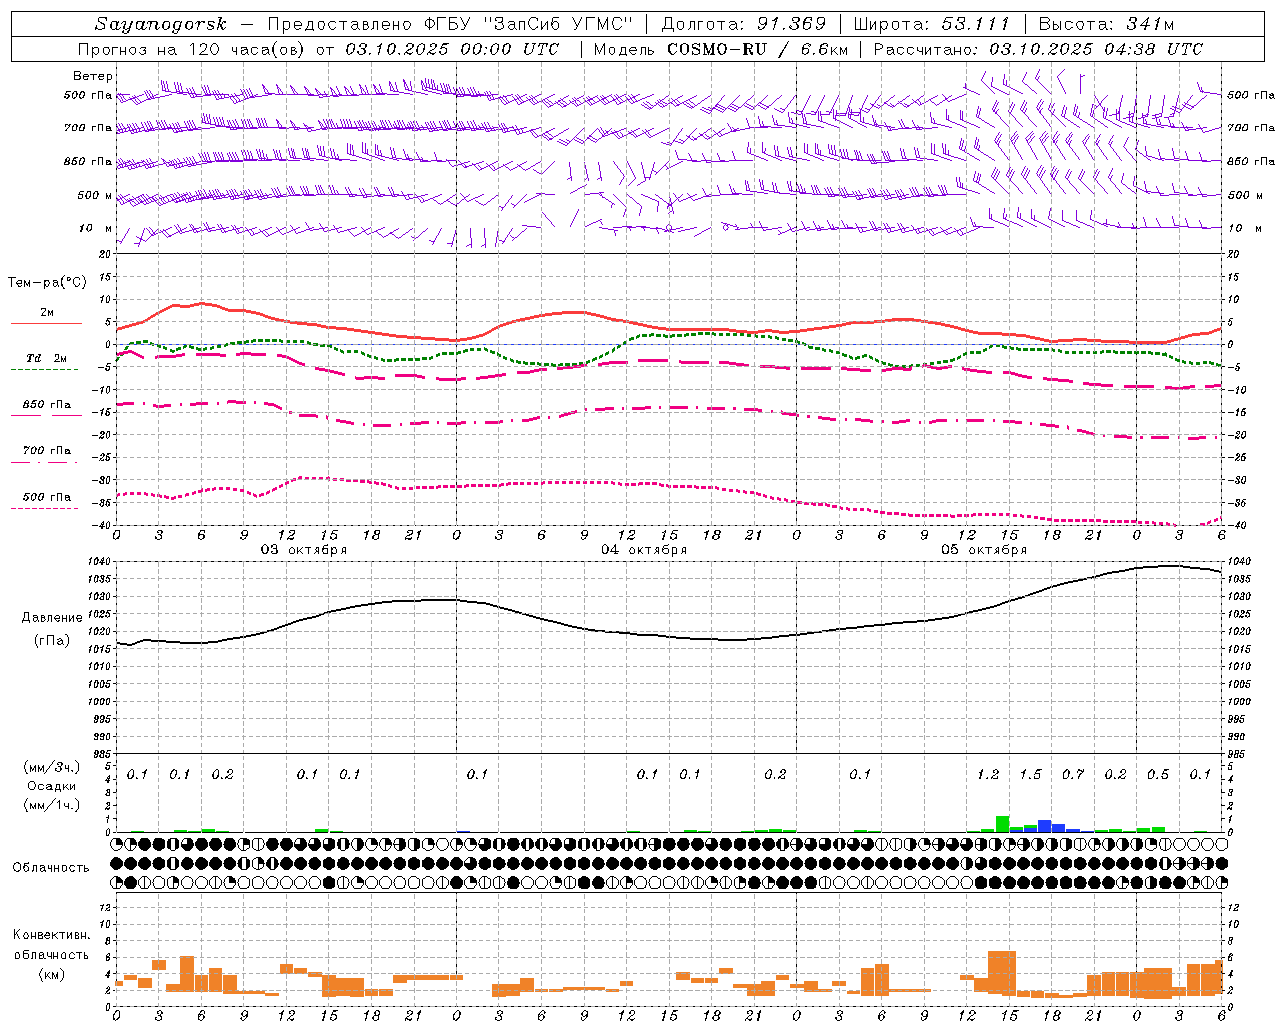Click the 'Осадки' label
This screenshot has width=1280, height=1024.
point(52,786)
